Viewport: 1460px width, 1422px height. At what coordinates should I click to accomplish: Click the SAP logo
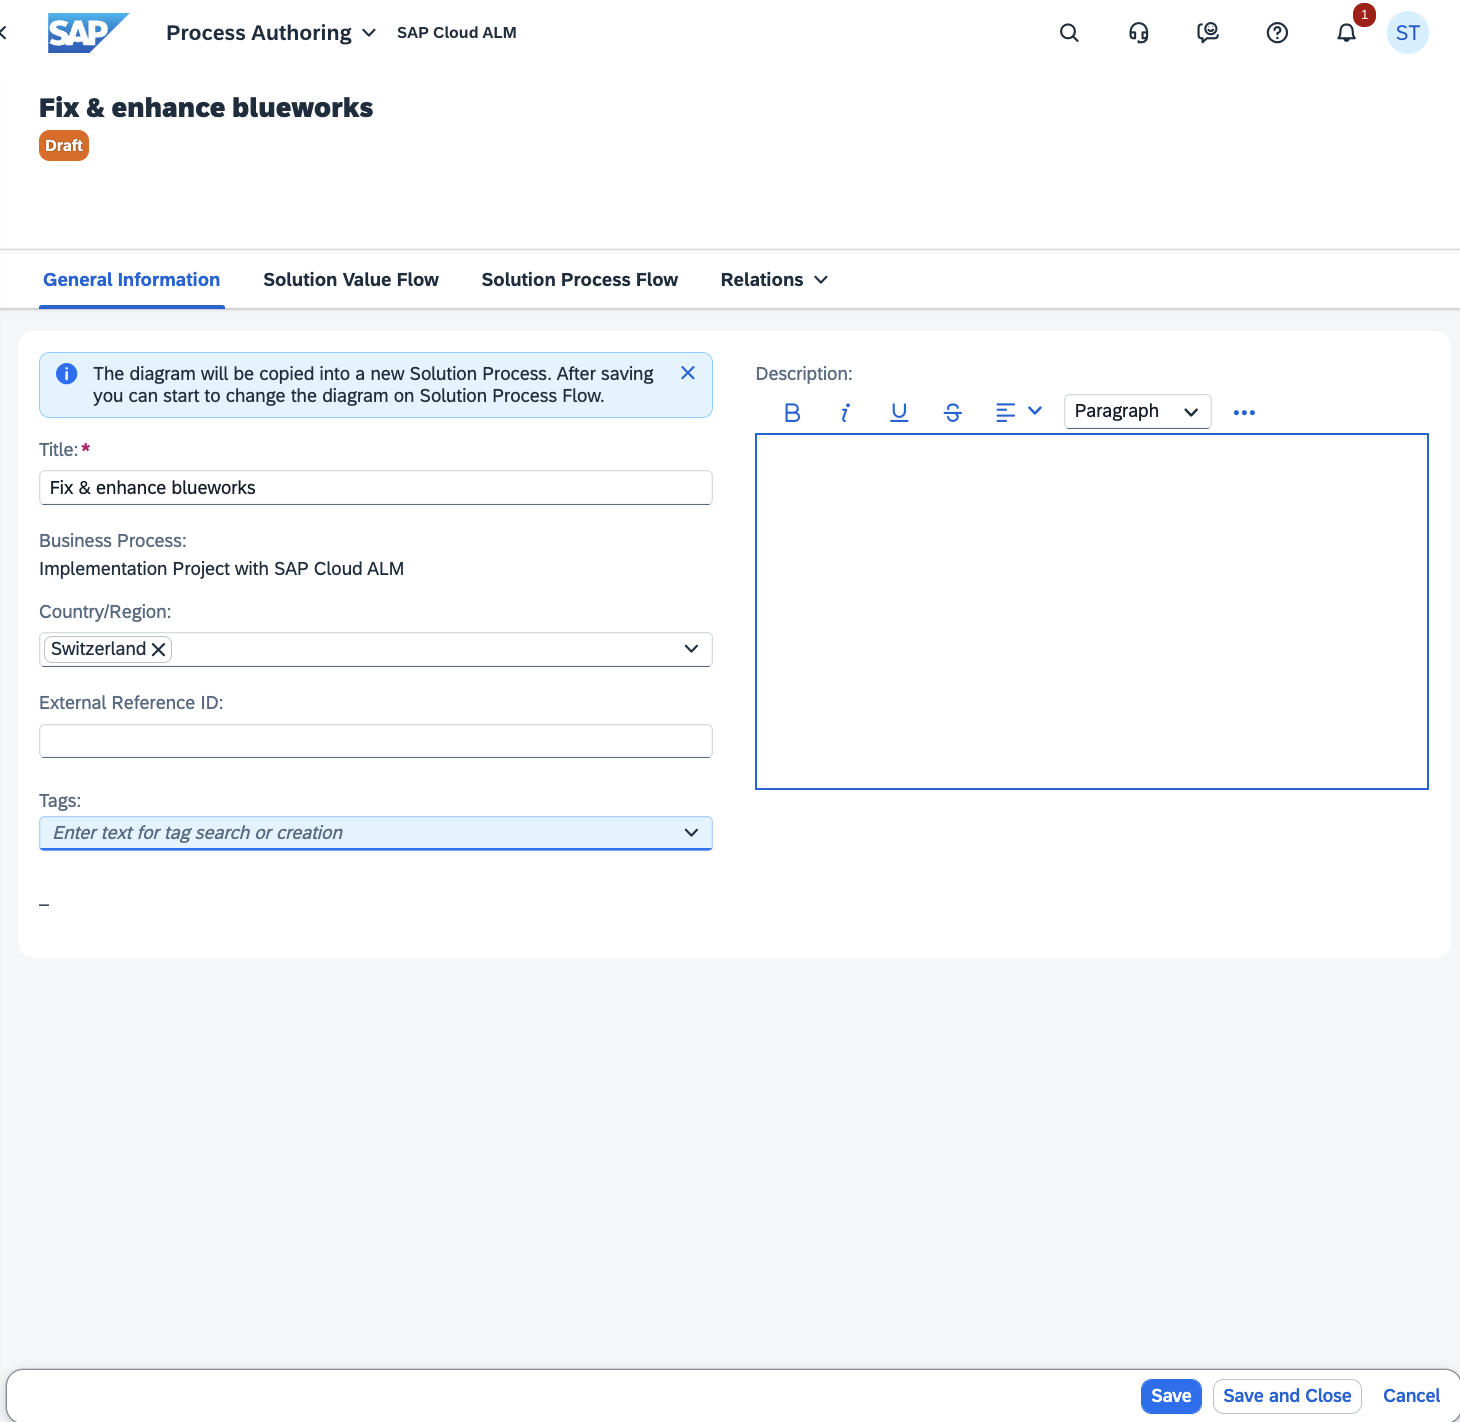pos(87,33)
